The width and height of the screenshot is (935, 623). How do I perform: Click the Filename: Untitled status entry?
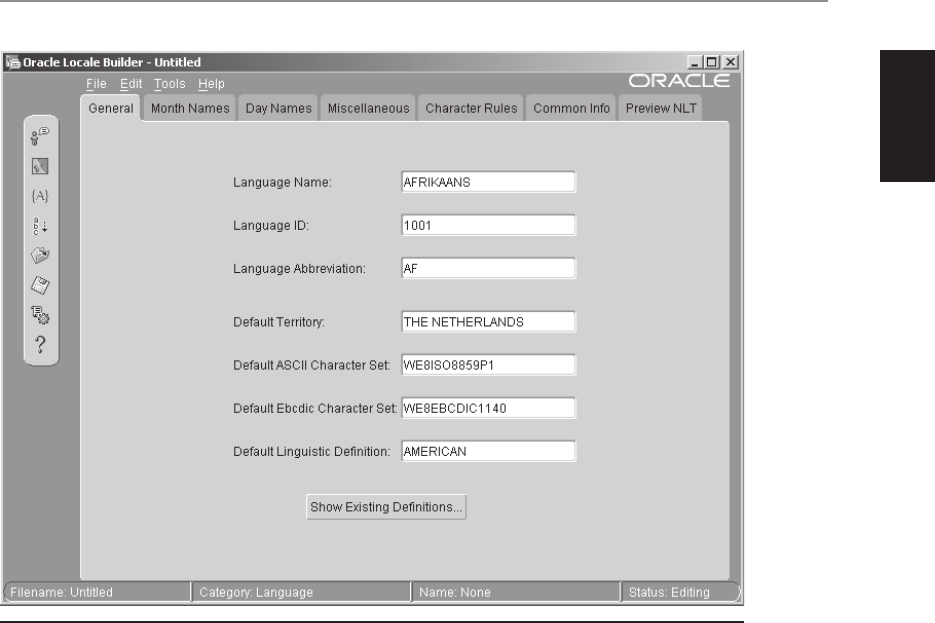point(61,592)
